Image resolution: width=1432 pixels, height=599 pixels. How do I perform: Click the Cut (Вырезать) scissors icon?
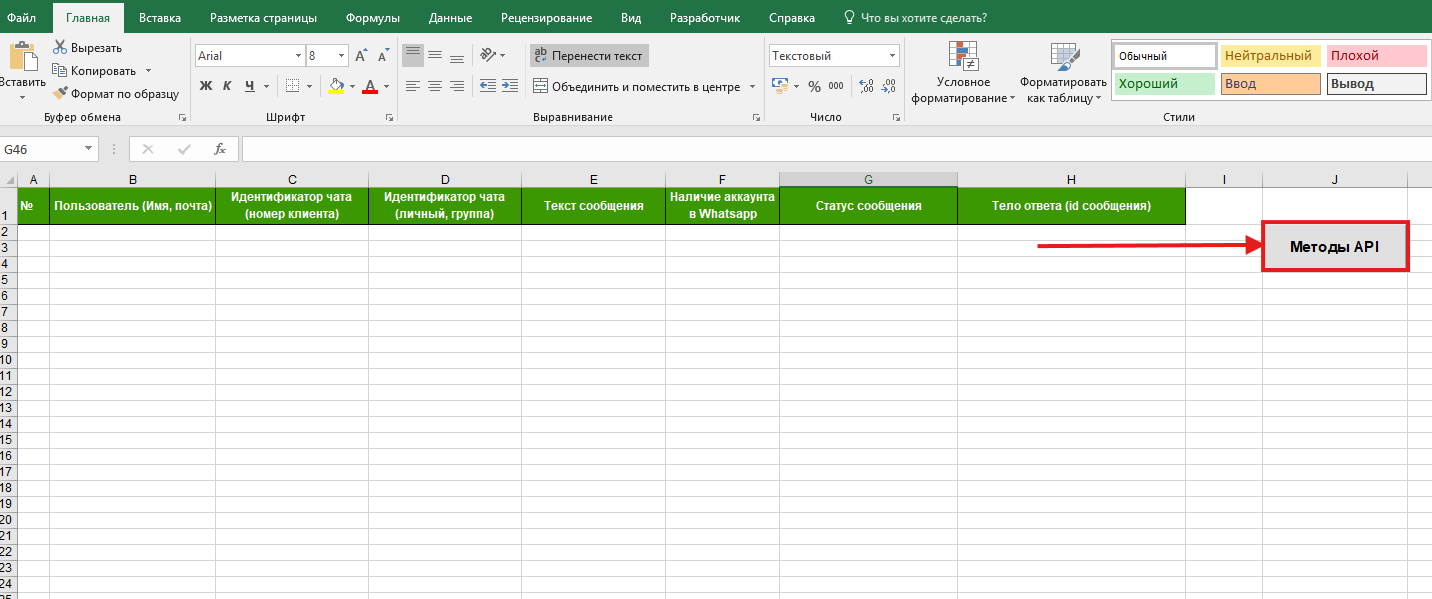coord(60,47)
